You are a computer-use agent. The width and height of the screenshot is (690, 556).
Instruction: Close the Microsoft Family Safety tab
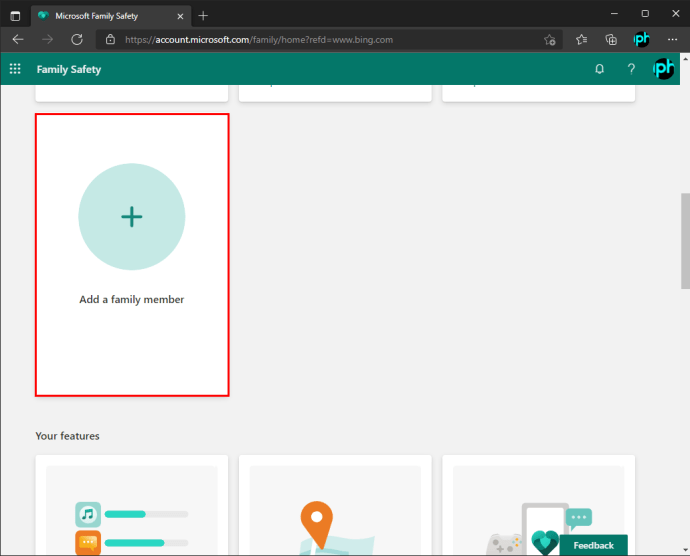coord(180,16)
